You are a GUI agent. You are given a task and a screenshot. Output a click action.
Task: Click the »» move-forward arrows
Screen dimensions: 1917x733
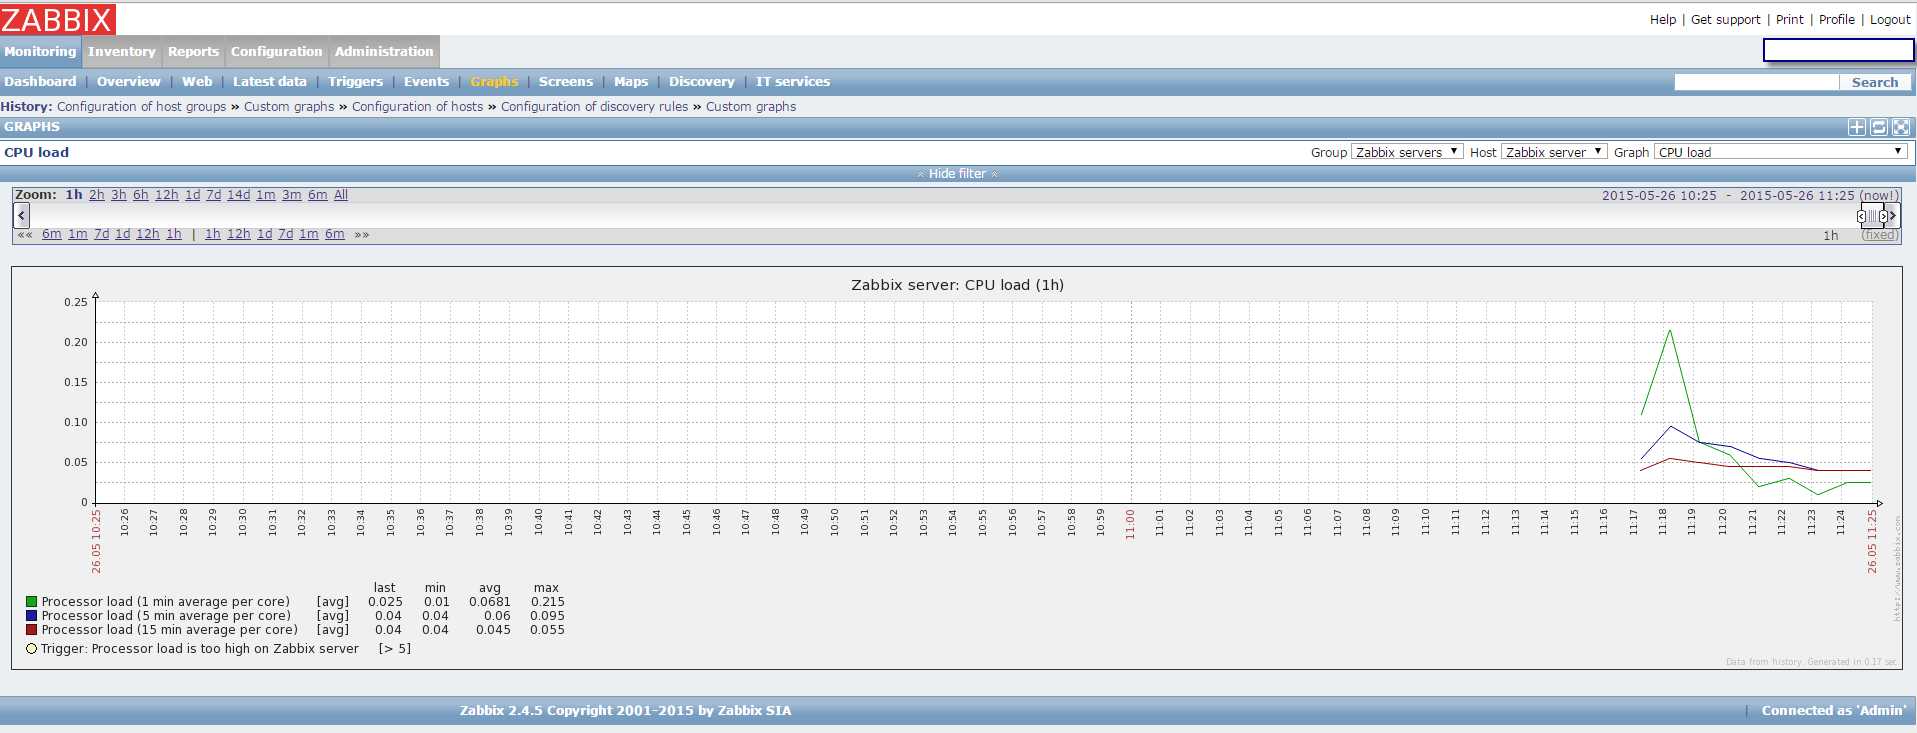361,235
